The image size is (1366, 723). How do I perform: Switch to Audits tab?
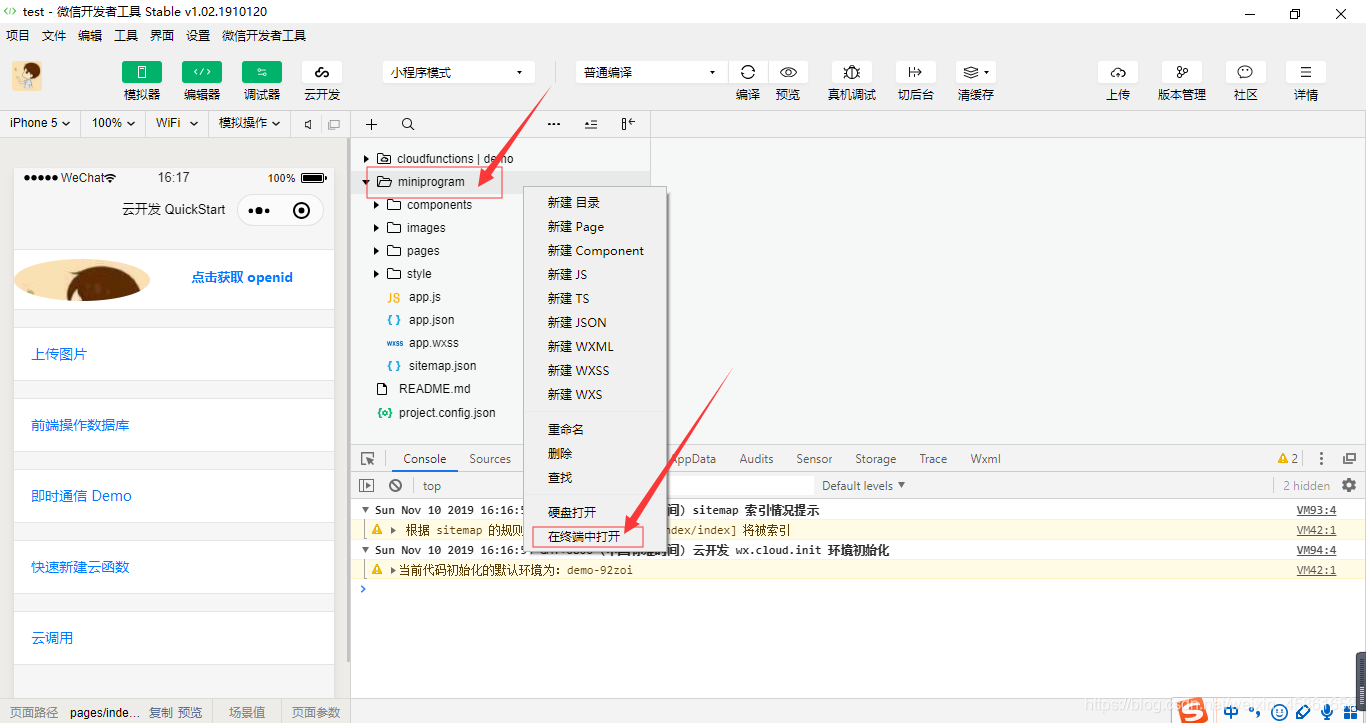756,459
